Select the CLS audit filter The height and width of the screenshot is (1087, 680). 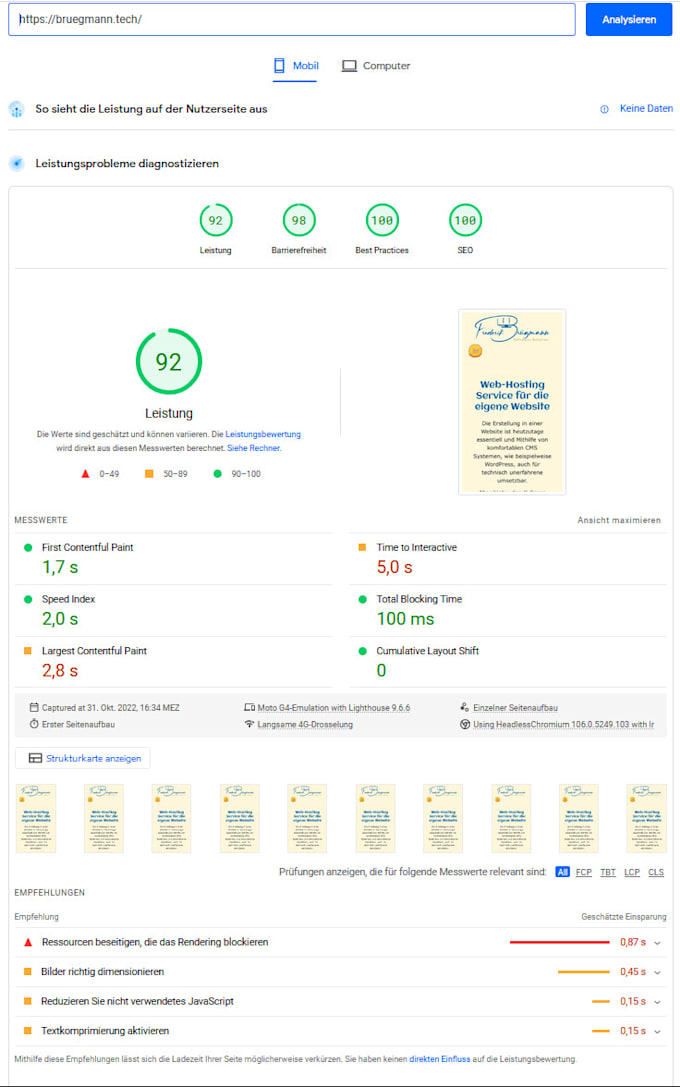point(656,872)
